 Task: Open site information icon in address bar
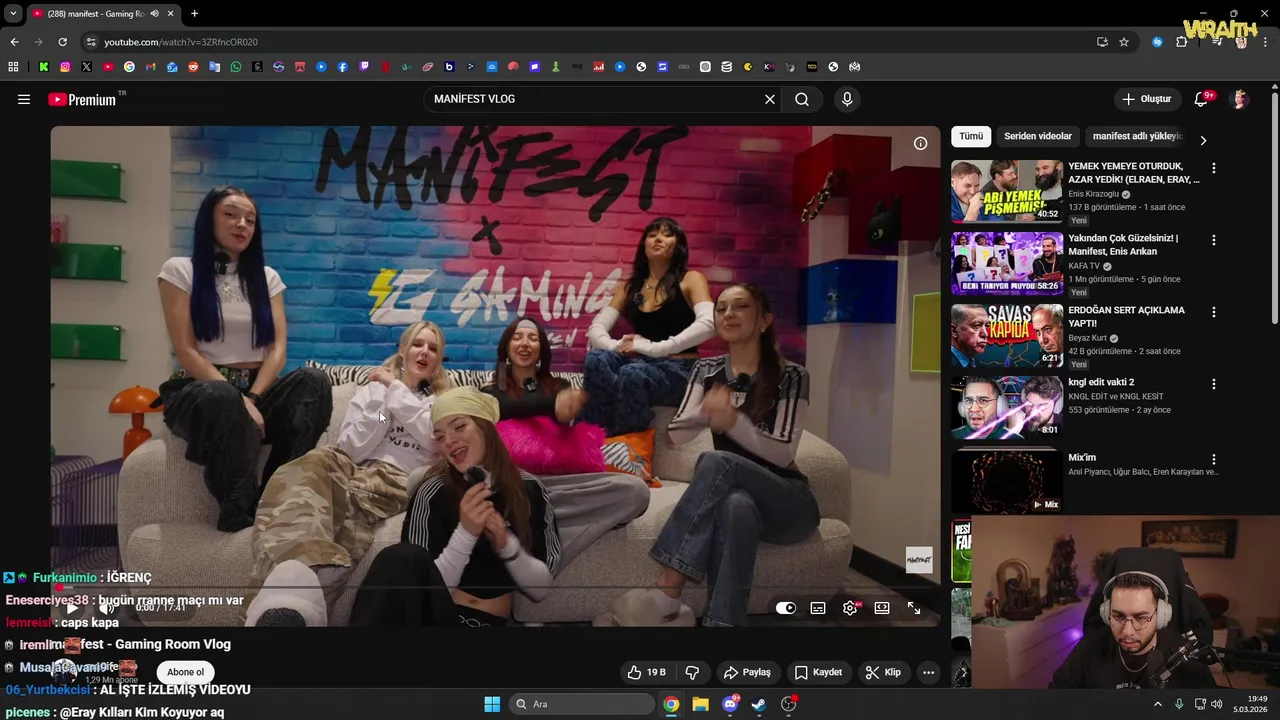(91, 42)
